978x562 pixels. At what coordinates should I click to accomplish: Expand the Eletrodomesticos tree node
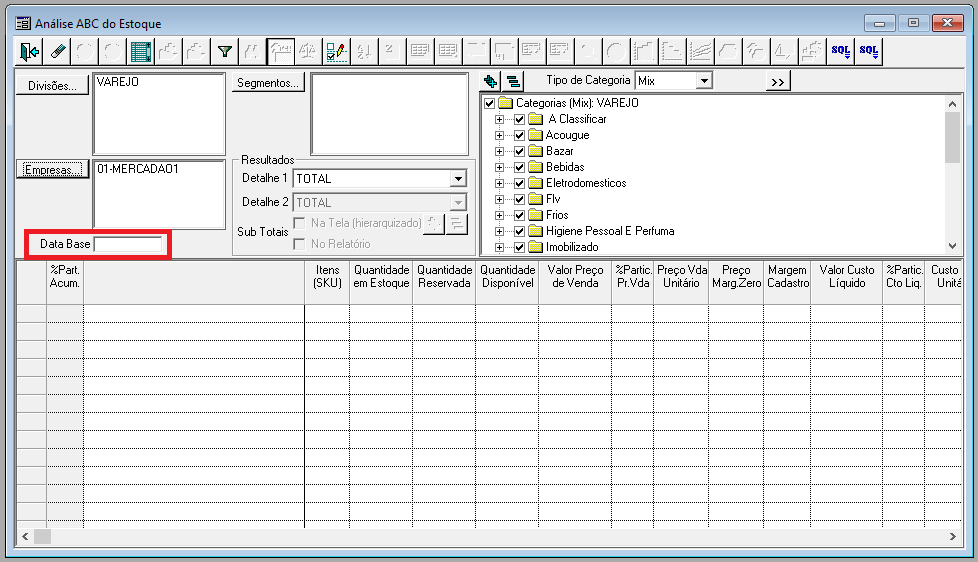tap(499, 183)
